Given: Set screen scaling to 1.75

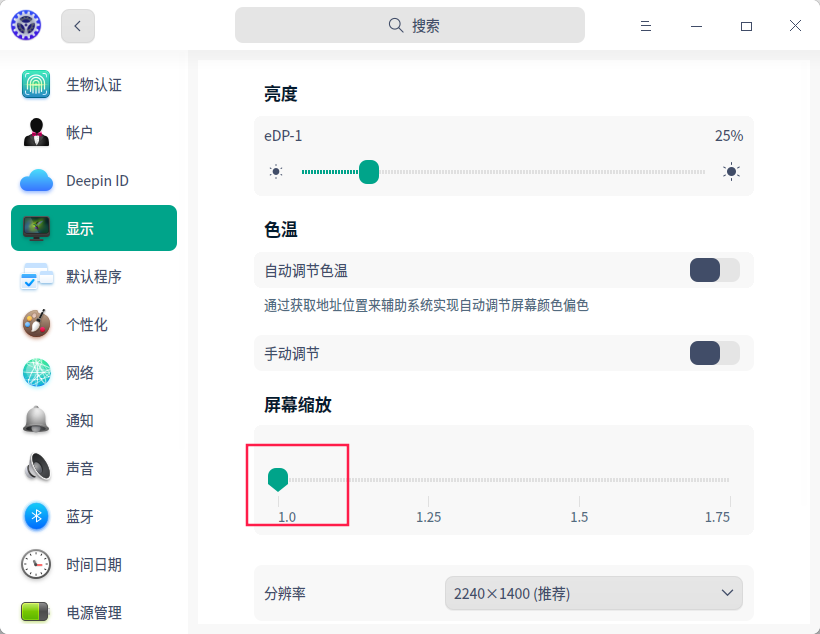Looking at the screenshot, I should pos(717,517).
